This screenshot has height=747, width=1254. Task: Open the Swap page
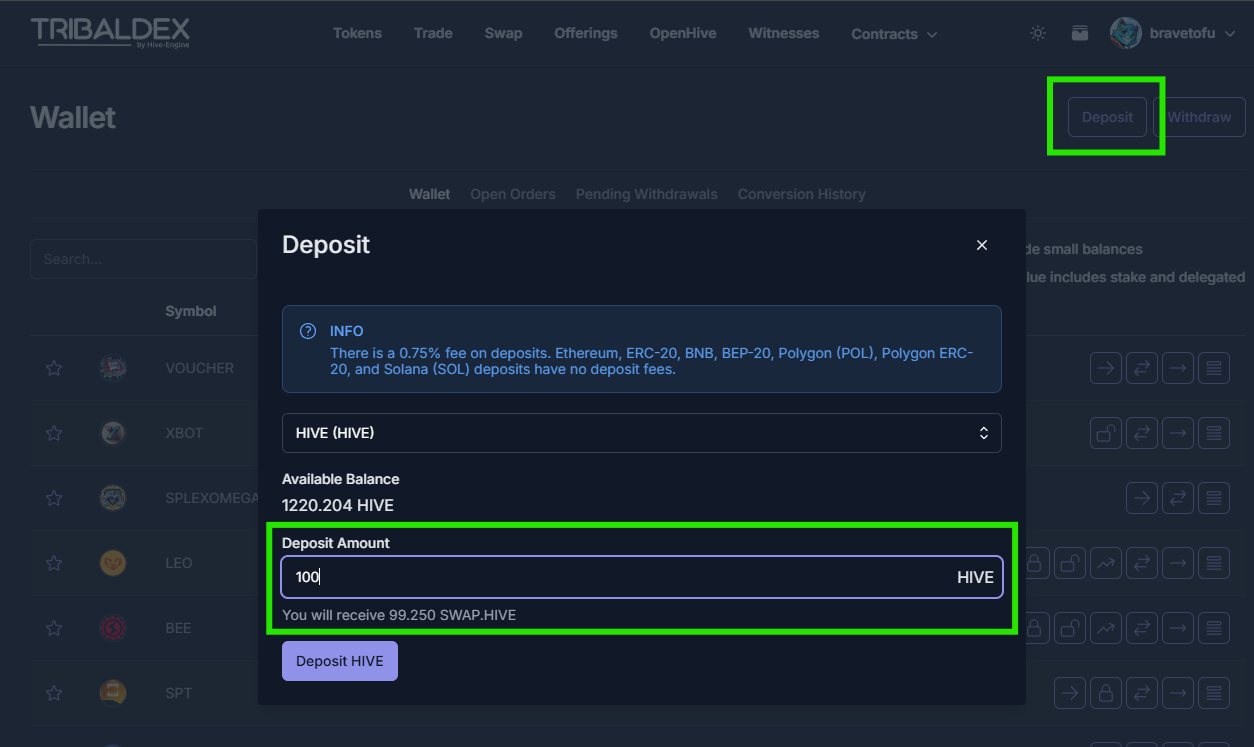point(503,33)
